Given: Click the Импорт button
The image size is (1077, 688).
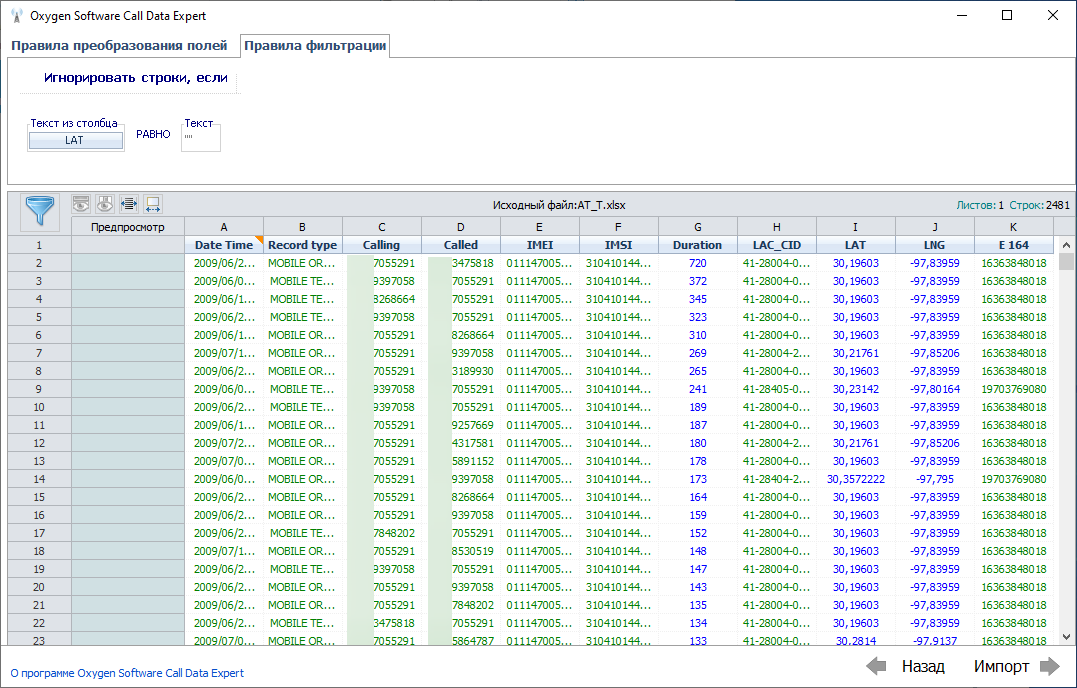Looking at the screenshot, I should tap(1001, 666).
